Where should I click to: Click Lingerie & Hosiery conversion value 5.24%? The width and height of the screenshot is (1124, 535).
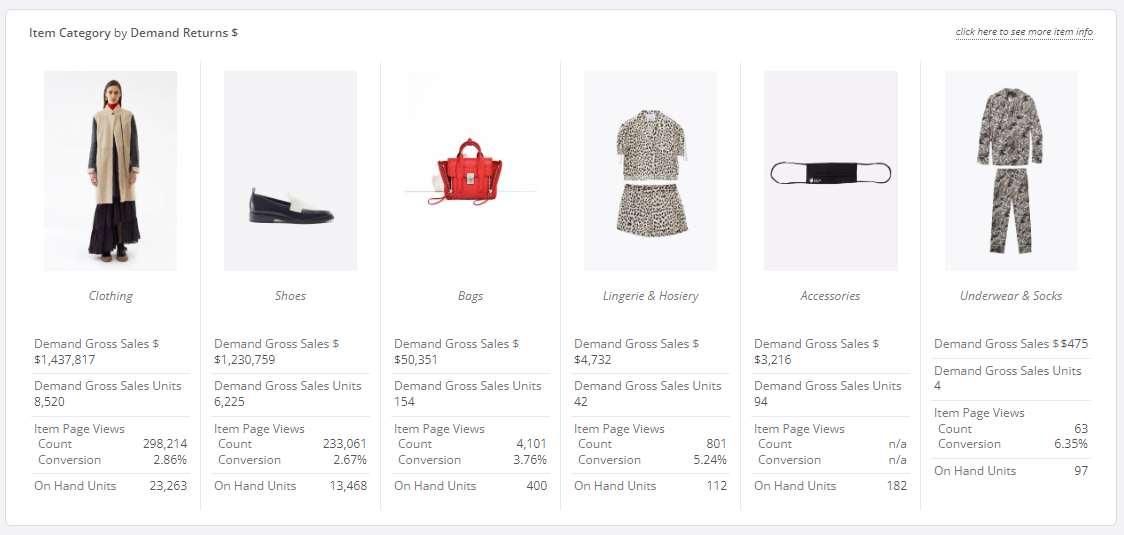710,460
